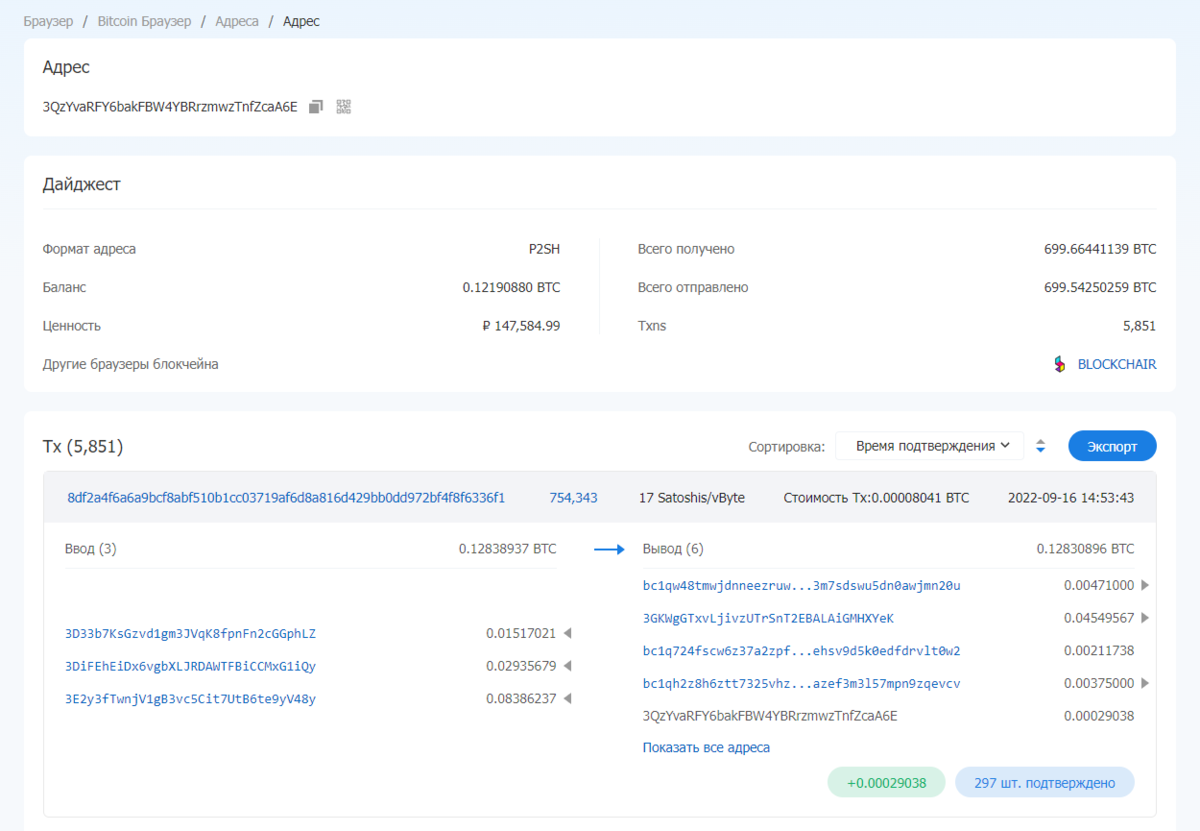Open the BLOCKCHAIR explorer link
Image resolution: width=1200 pixels, height=831 pixels.
1117,365
